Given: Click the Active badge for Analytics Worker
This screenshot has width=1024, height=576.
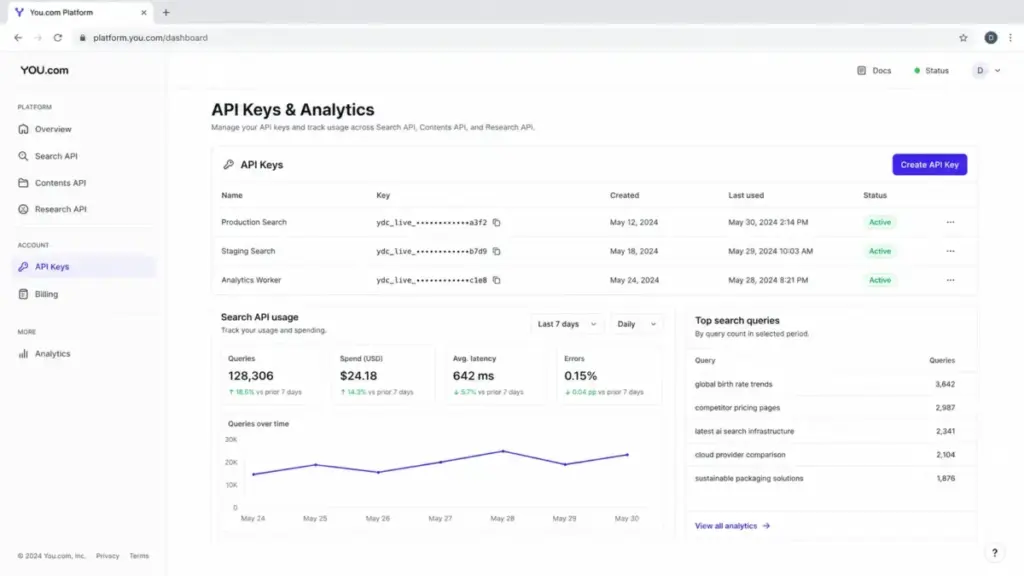Looking at the screenshot, I should point(880,280).
